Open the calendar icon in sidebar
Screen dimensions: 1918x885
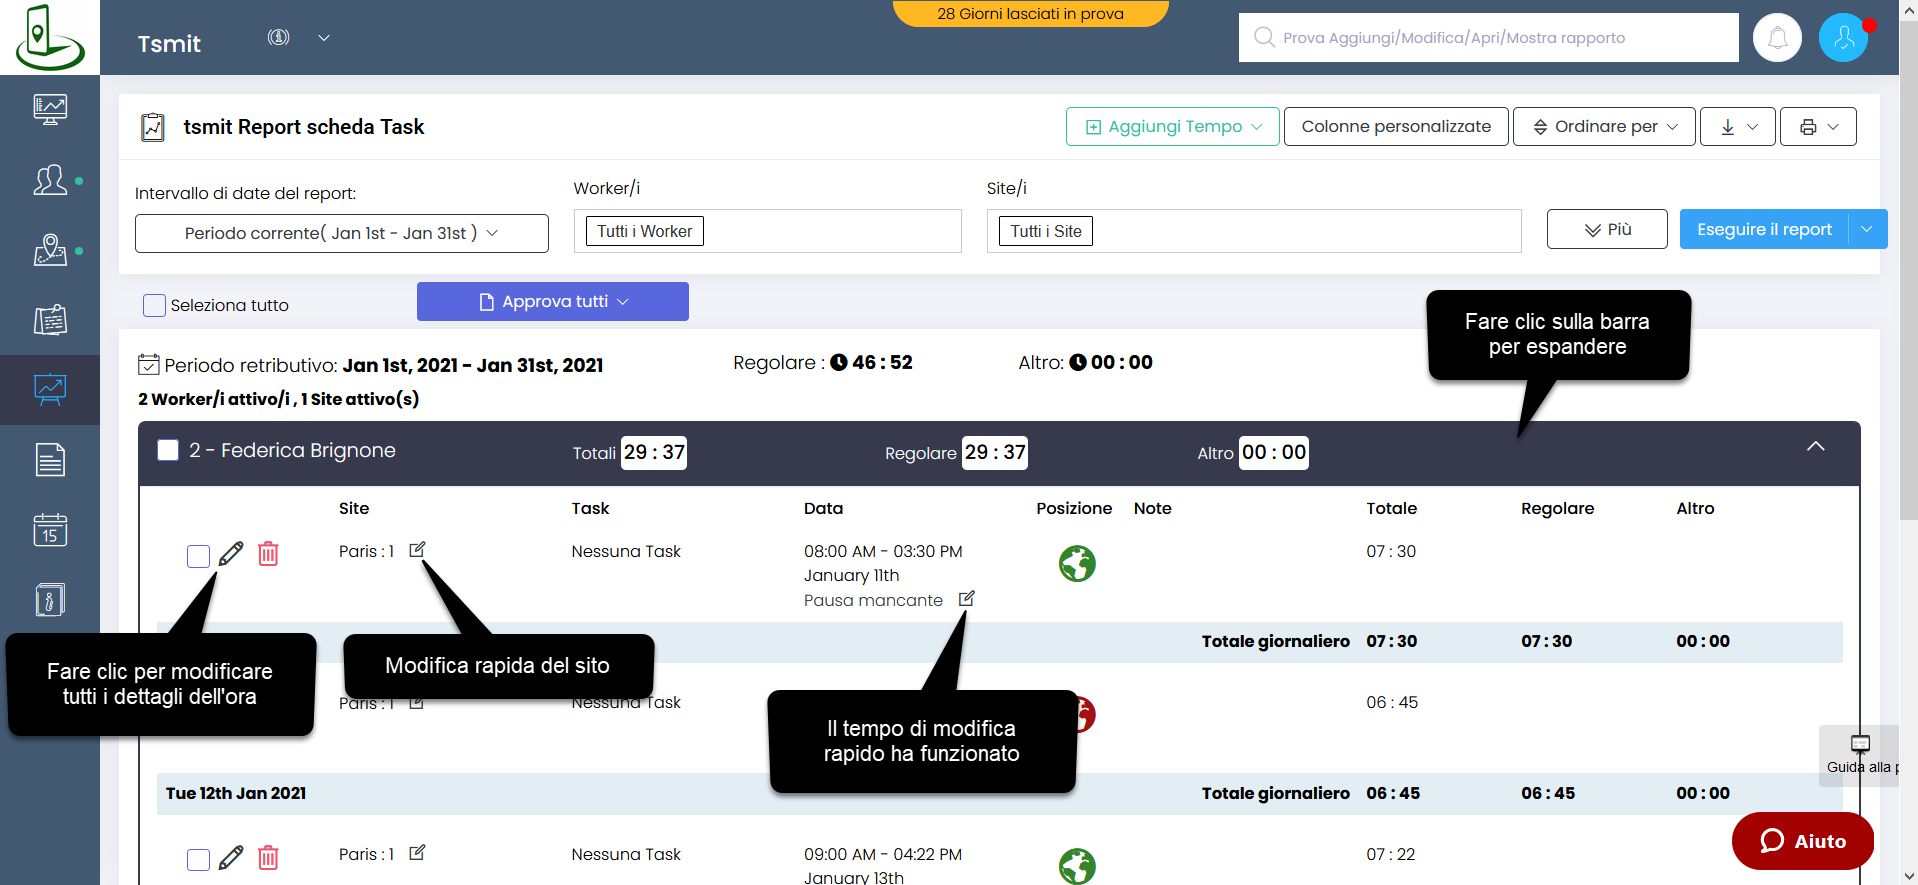(x=50, y=530)
